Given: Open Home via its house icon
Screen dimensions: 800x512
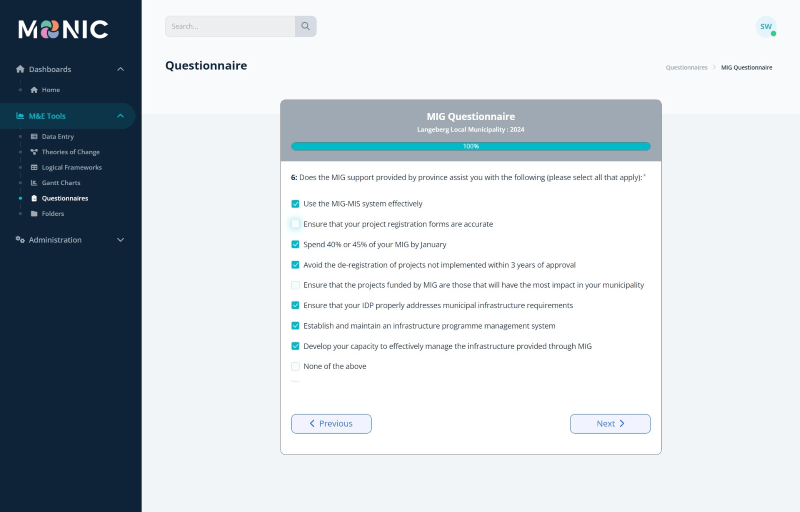Looking at the screenshot, I should click(34, 90).
